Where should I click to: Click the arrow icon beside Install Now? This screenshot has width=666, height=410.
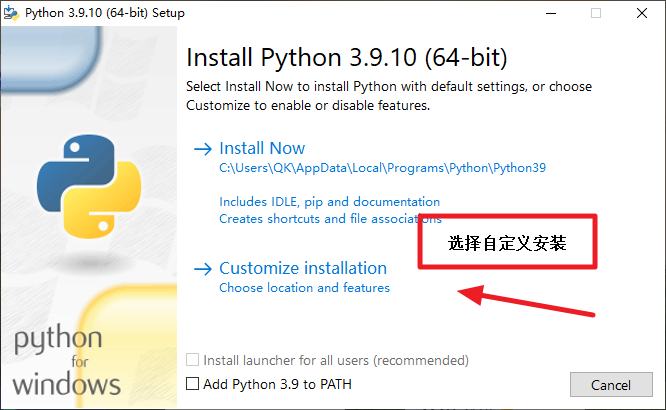tap(203, 149)
